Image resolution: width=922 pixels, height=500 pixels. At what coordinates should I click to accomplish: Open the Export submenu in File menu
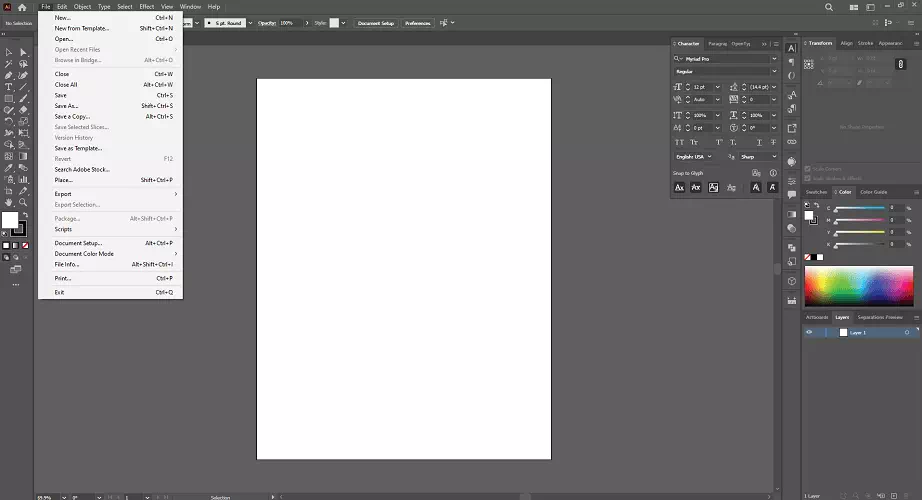pyautogui.click(x=111, y=194)
